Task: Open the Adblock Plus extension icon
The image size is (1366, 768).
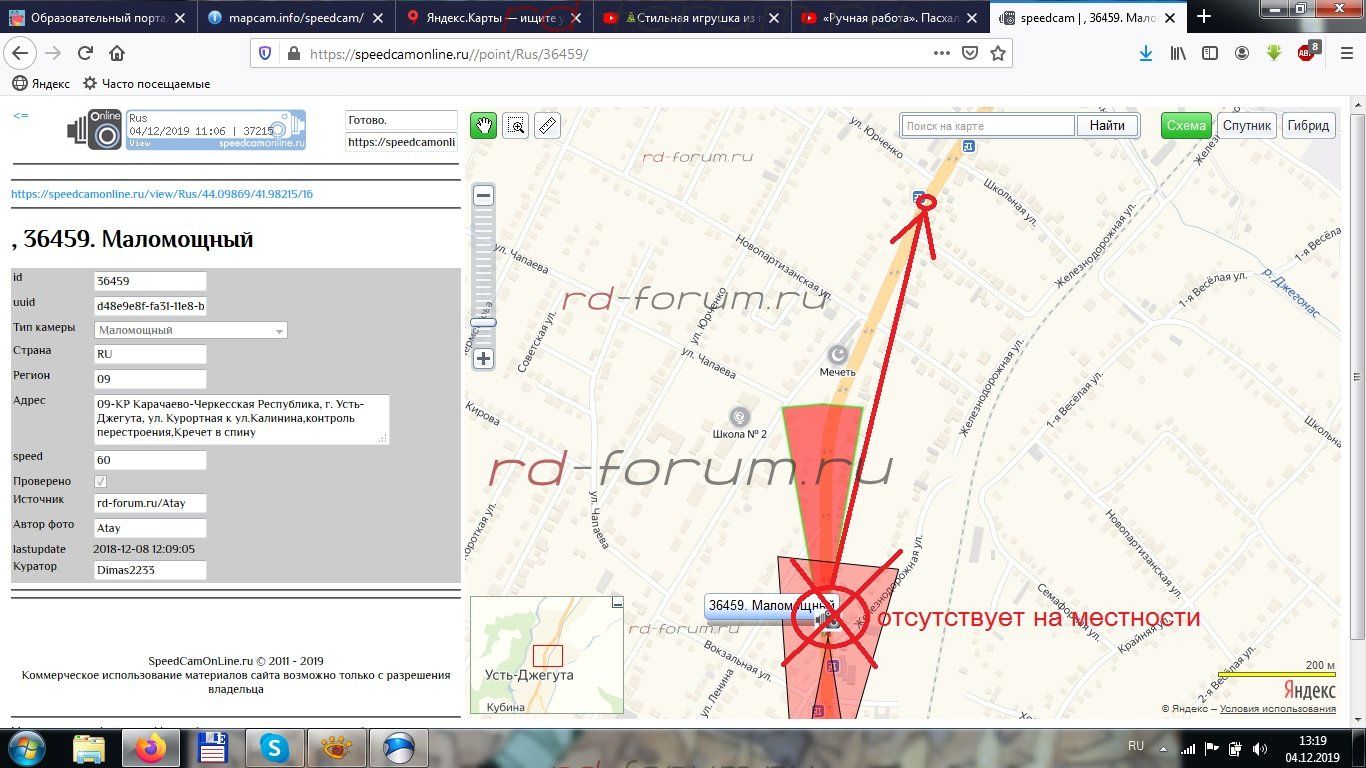Action: pyautogui.click(x=1306, y=53)
